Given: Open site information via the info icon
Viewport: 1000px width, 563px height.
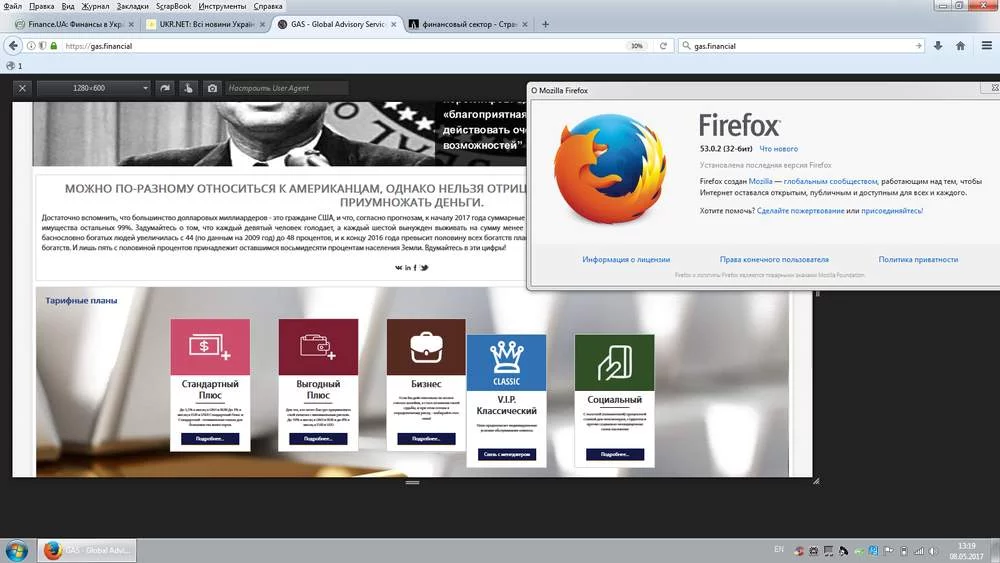Looking at the screenshot, I should [31, 46].
